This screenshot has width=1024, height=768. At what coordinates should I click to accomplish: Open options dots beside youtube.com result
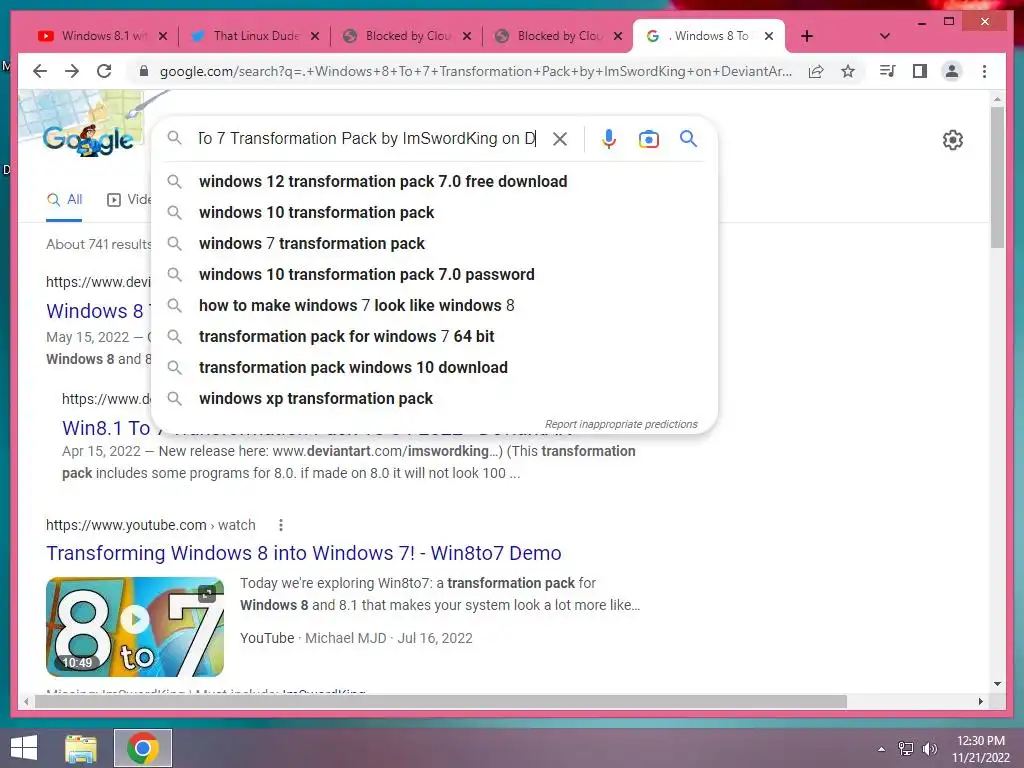click(281, 525)
